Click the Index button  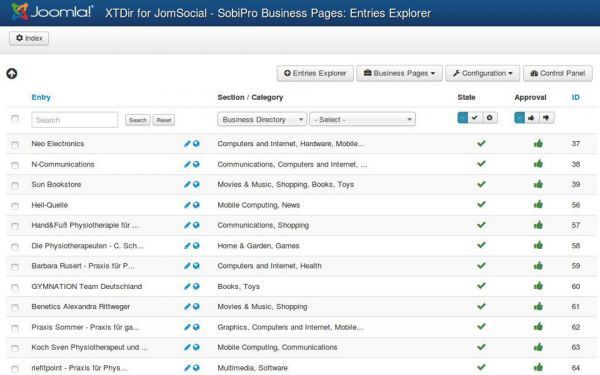point(29,38)
